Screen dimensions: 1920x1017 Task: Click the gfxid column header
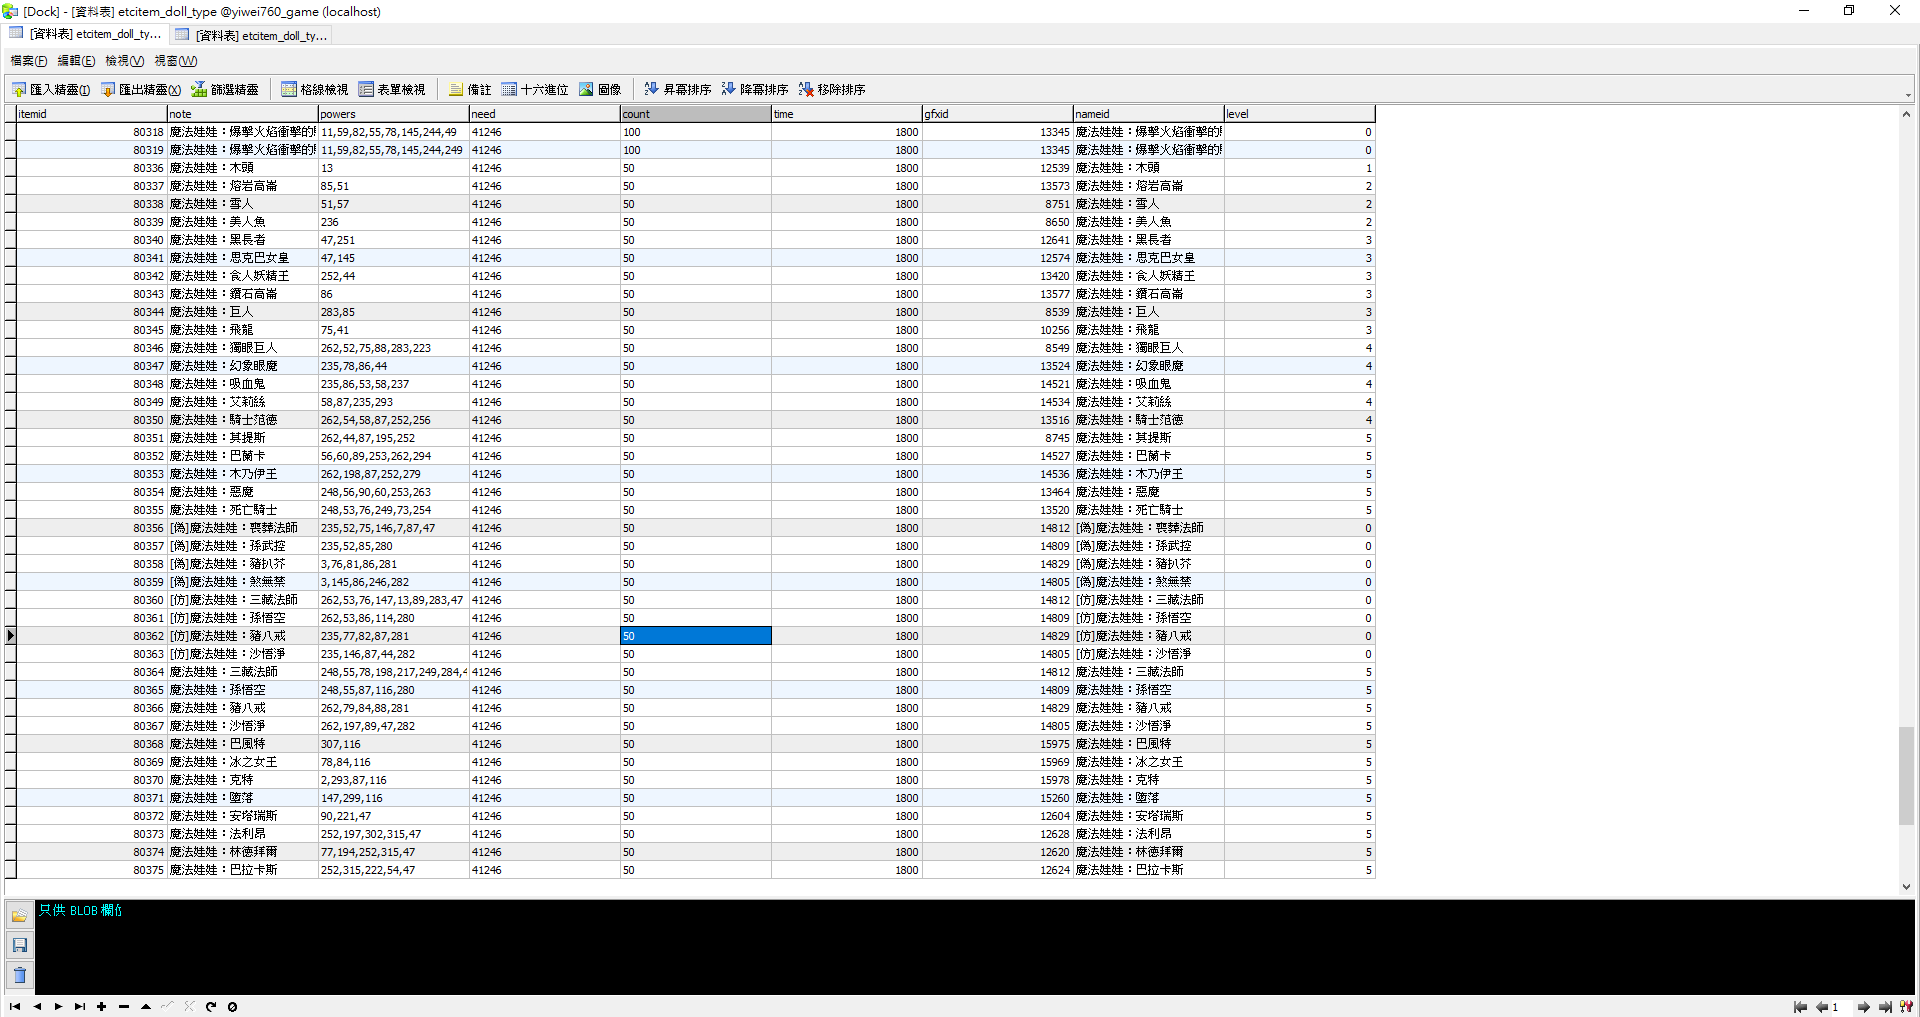pyautogui.click(x=997, y=114)
